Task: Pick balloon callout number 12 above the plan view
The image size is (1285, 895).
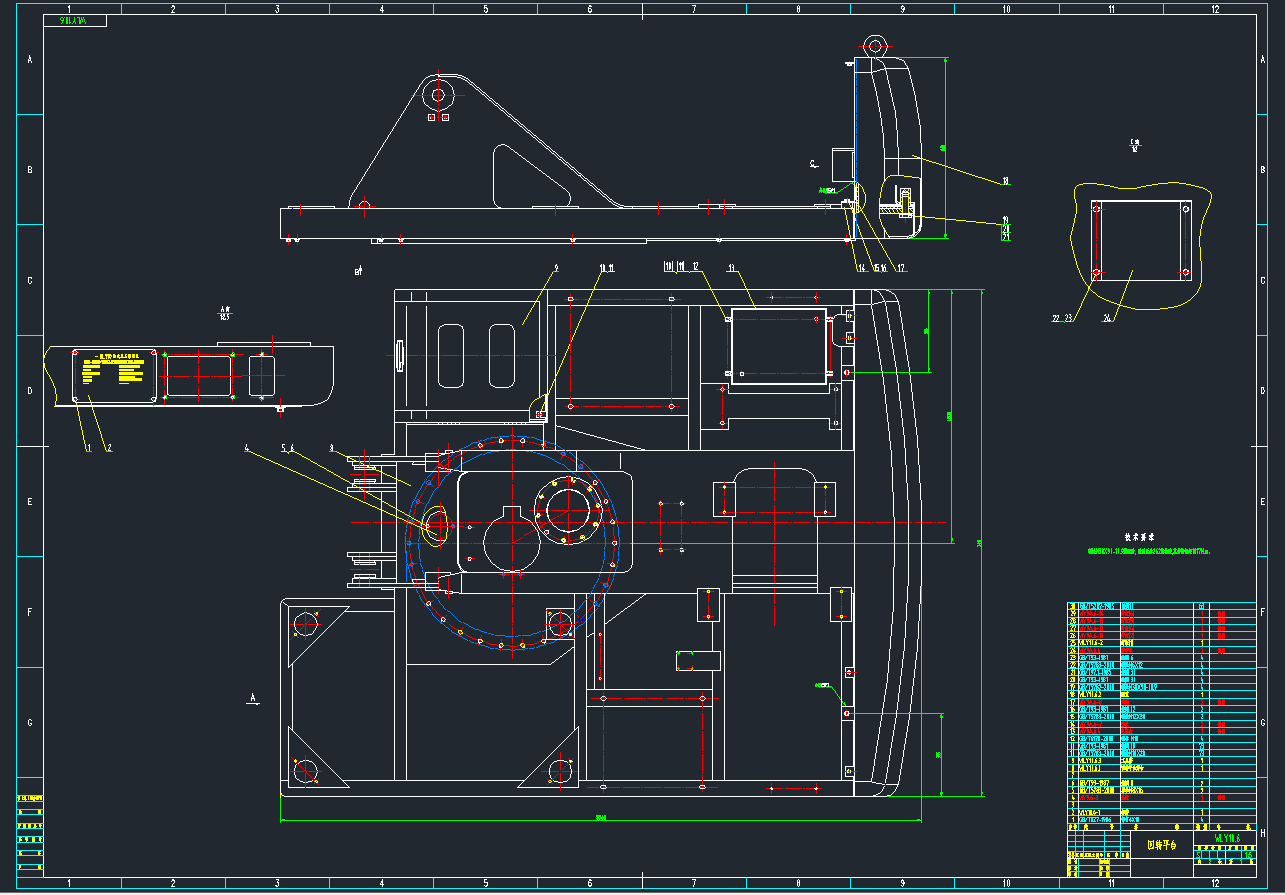Action: pyautogui.click(x=695, y=267)
